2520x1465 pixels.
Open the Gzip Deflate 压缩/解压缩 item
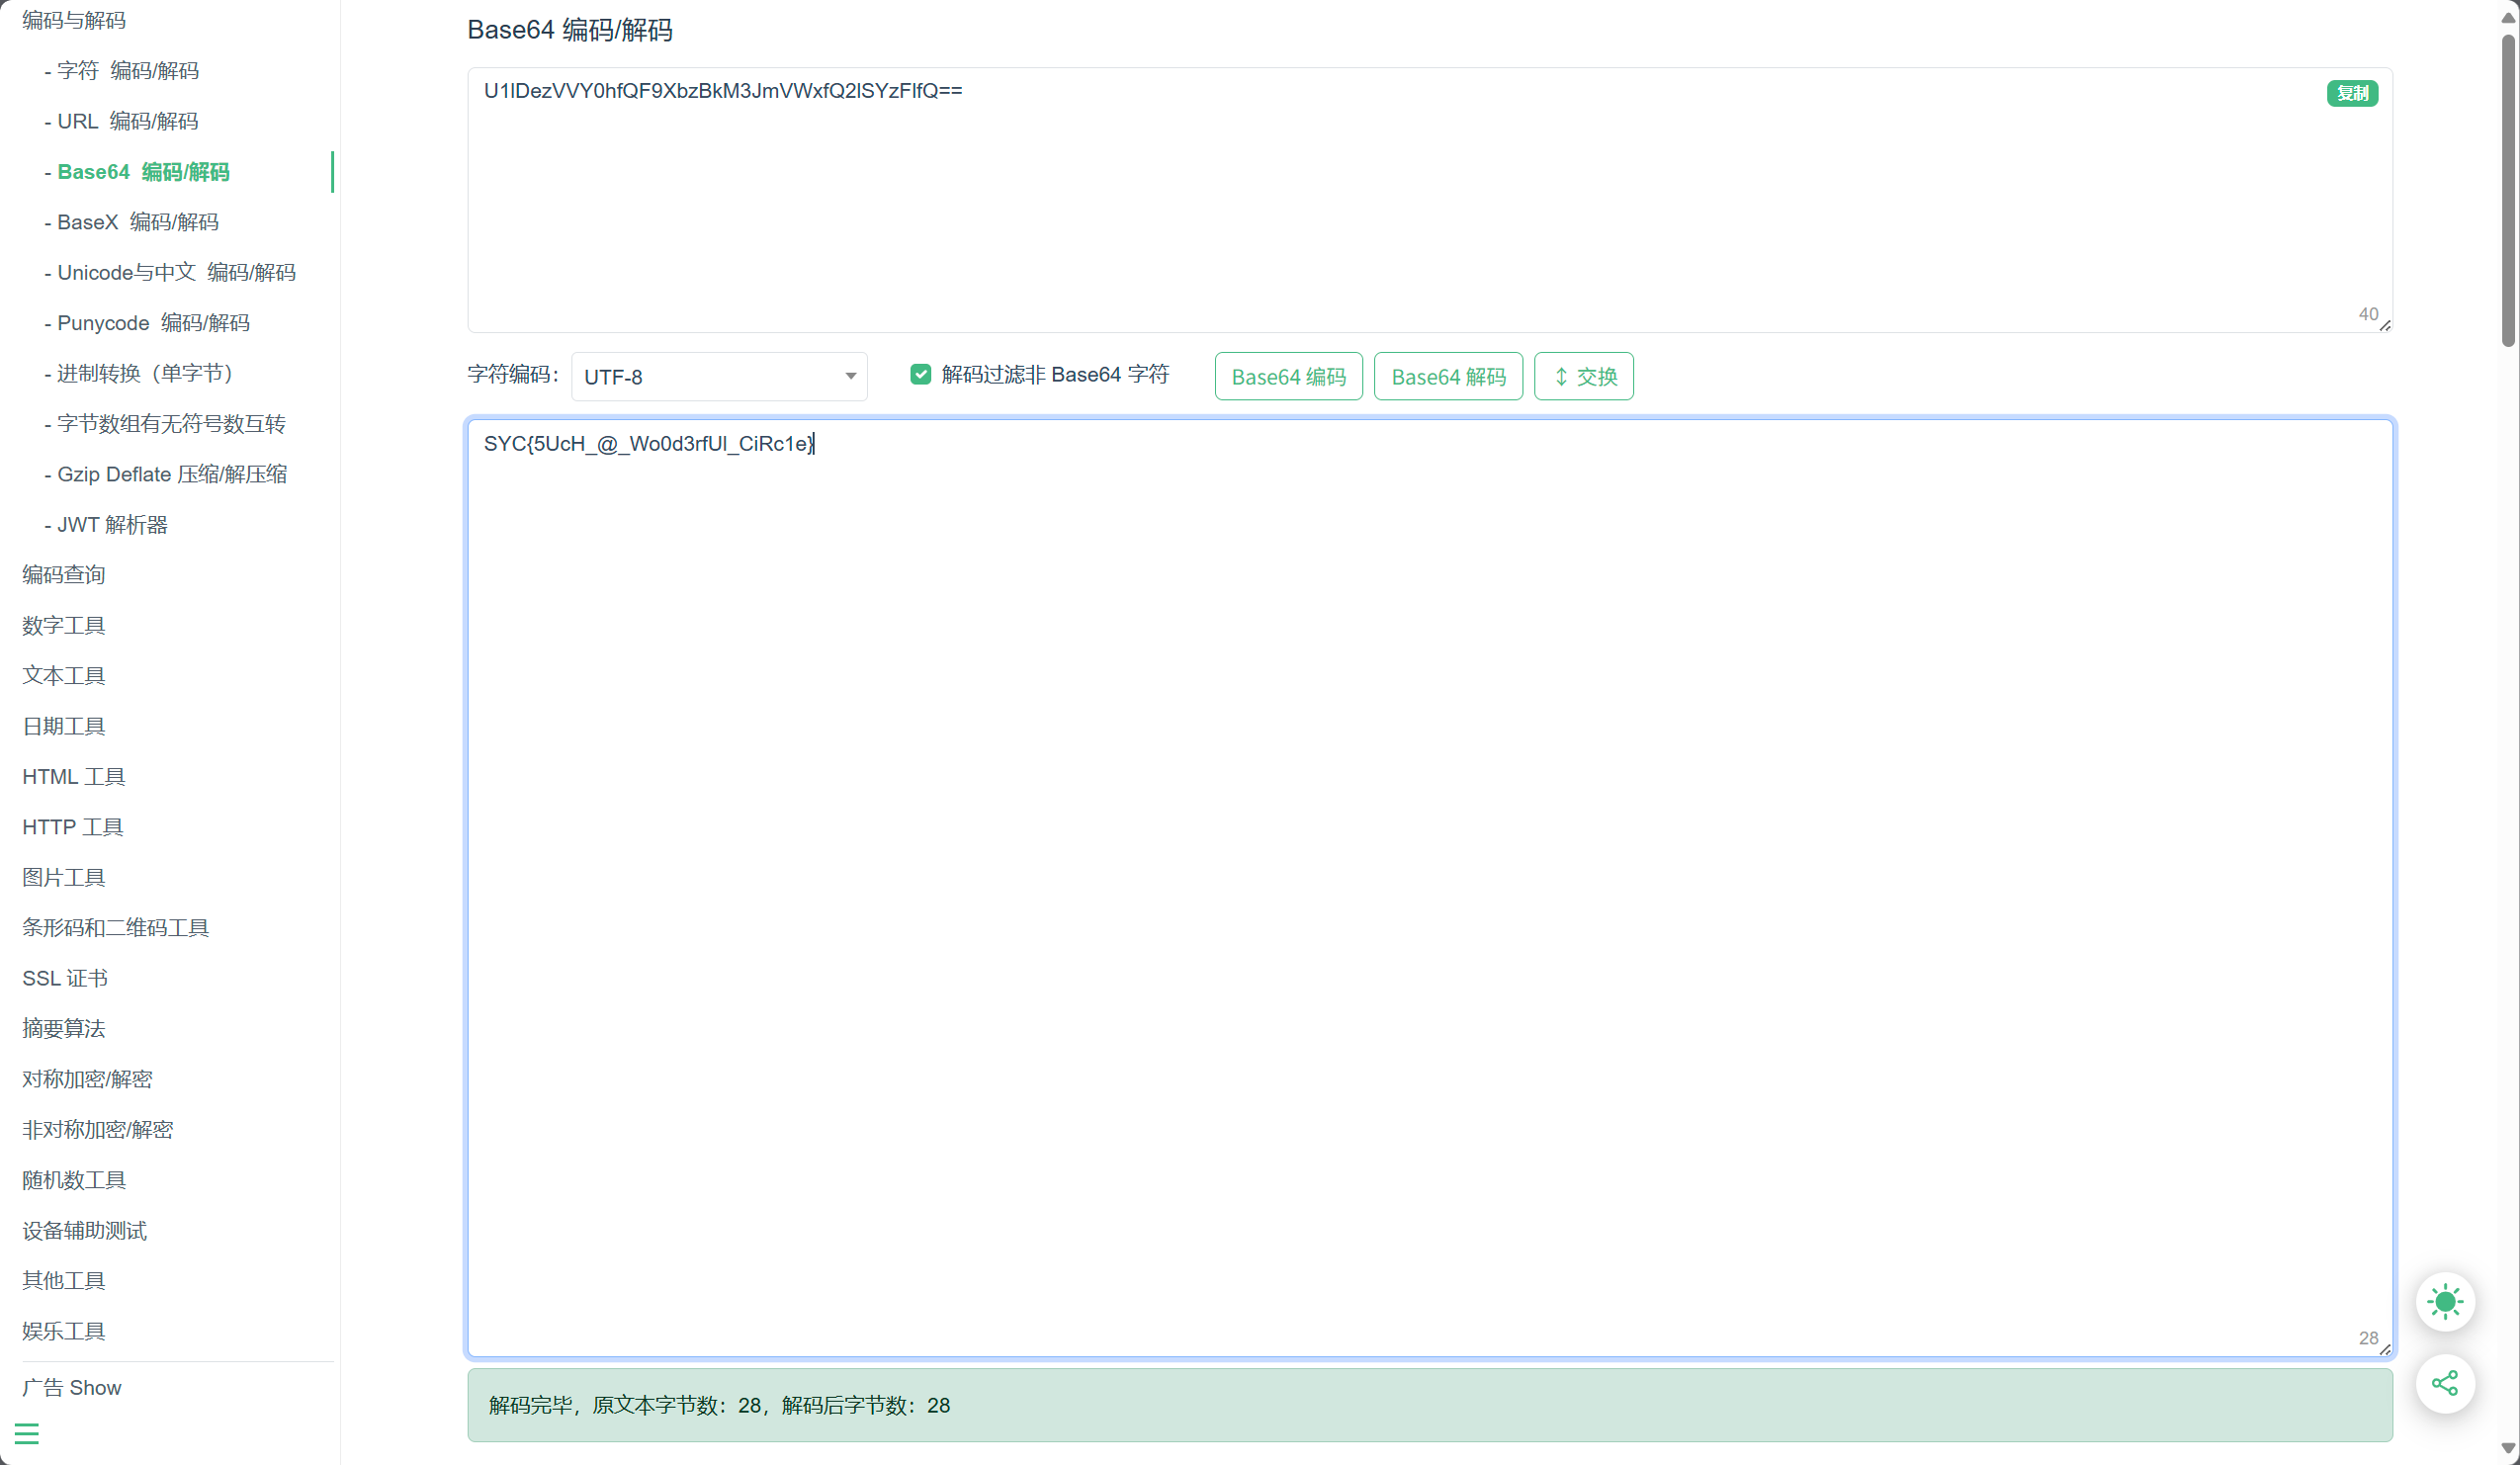click(x=171, y=474)
